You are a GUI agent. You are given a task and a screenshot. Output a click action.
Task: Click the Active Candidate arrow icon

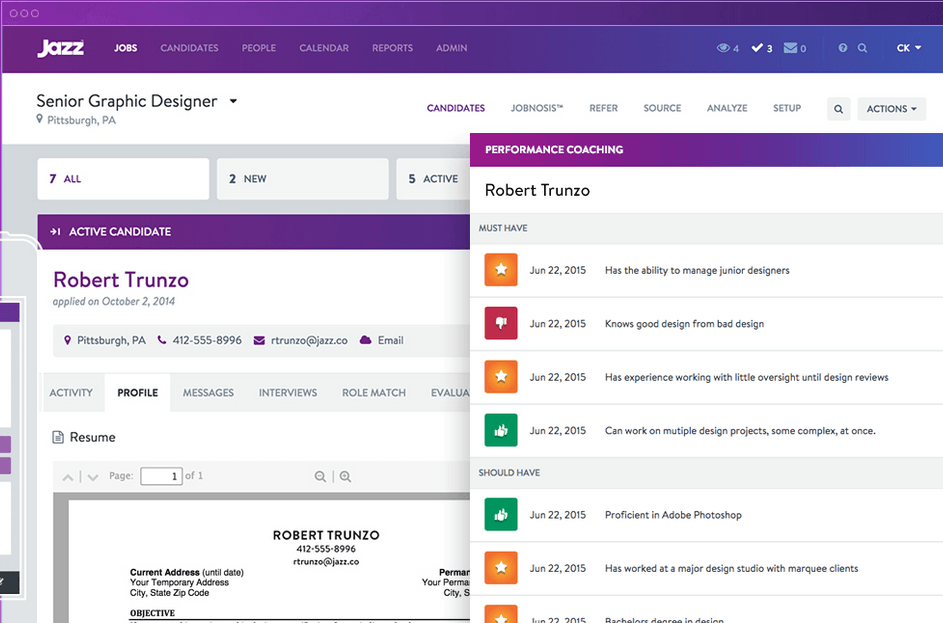(55, 232)
